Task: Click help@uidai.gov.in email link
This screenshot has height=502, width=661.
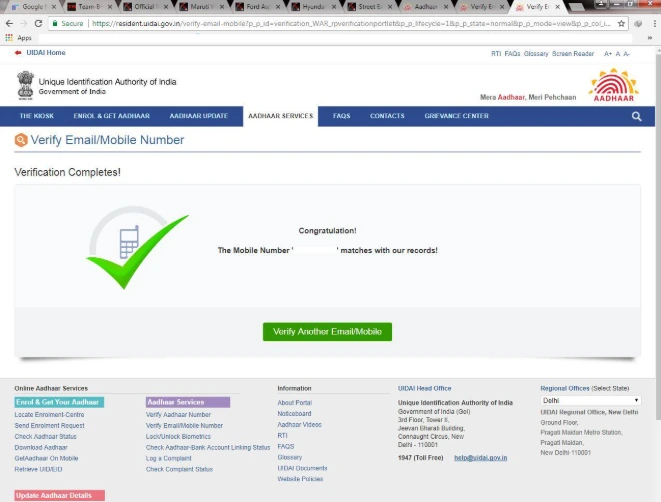Action: click(x=481, y=458)
